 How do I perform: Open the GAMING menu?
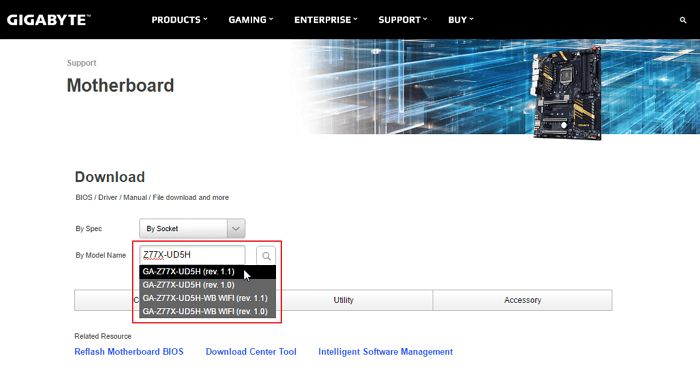click(251, 20)
